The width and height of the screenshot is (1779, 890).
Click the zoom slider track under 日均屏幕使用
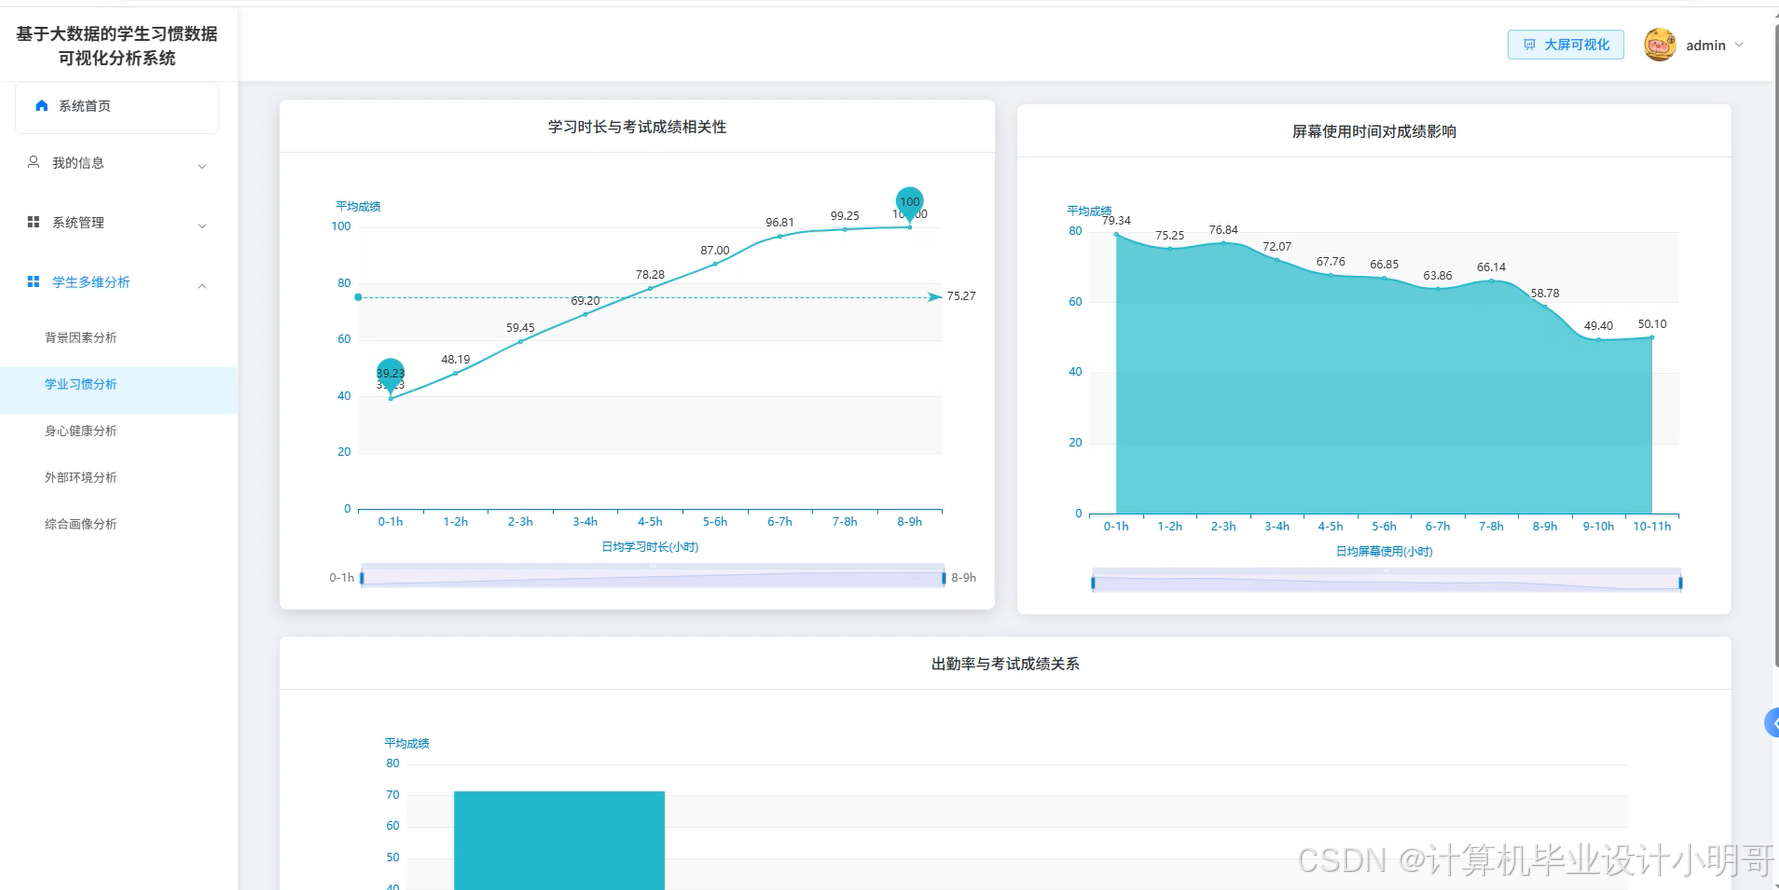click(x=1387, y=582)
